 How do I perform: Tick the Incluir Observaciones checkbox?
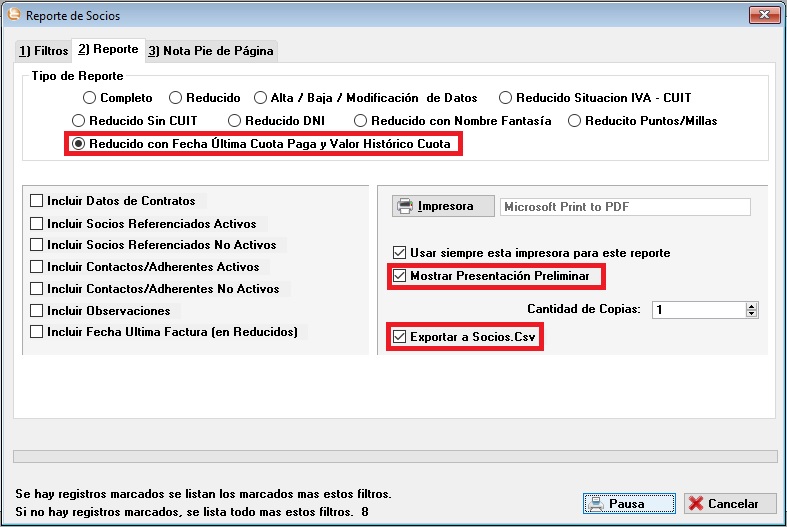37,311
